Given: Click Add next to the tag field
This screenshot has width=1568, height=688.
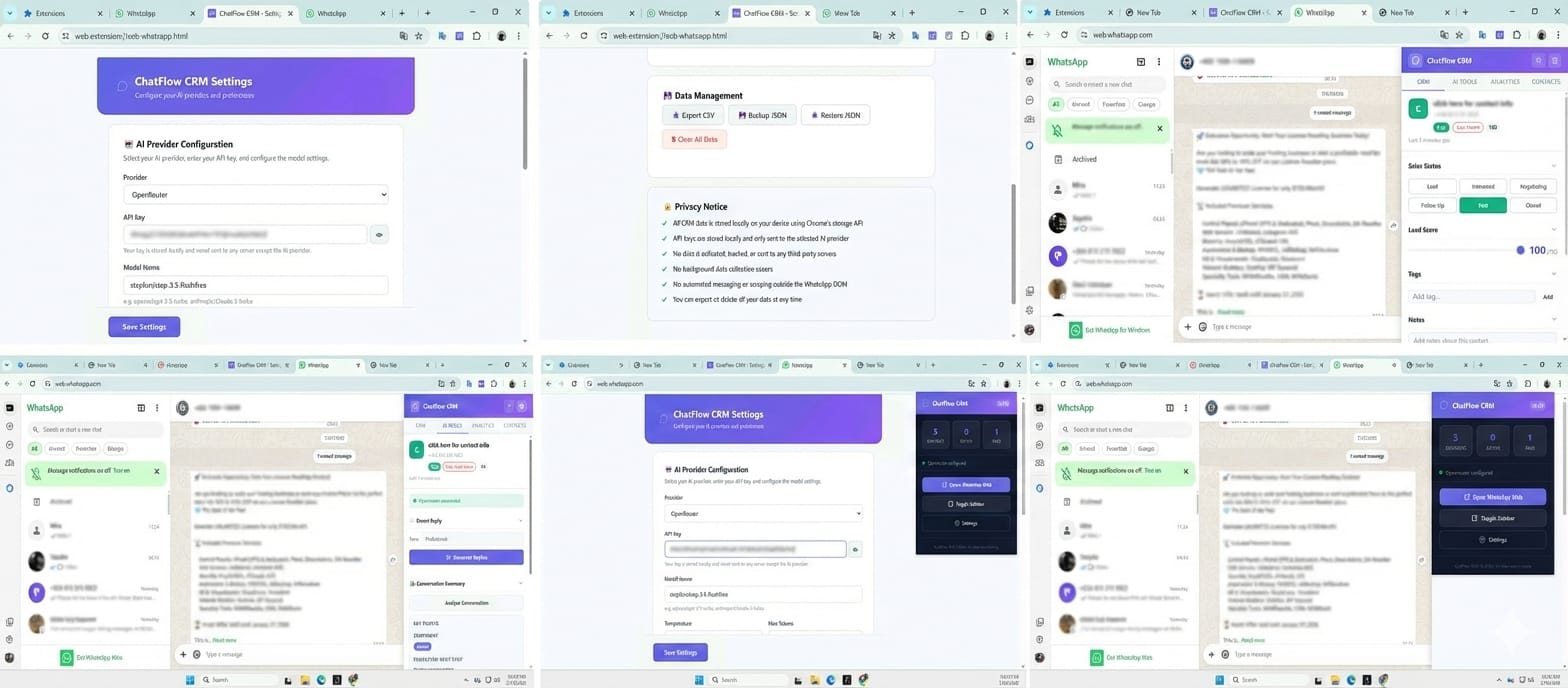Looking at the screenshot, I should pyautogui.click(x=1548, y=297).
